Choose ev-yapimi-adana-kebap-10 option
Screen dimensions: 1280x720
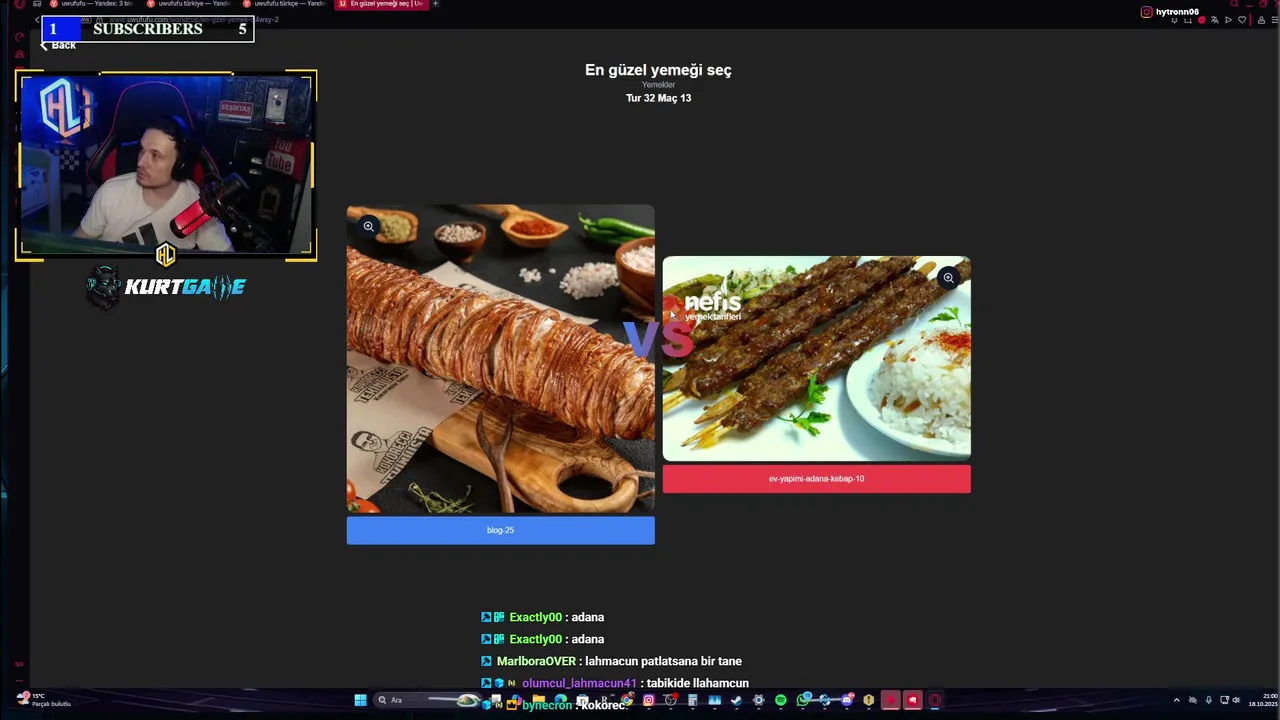816,478
